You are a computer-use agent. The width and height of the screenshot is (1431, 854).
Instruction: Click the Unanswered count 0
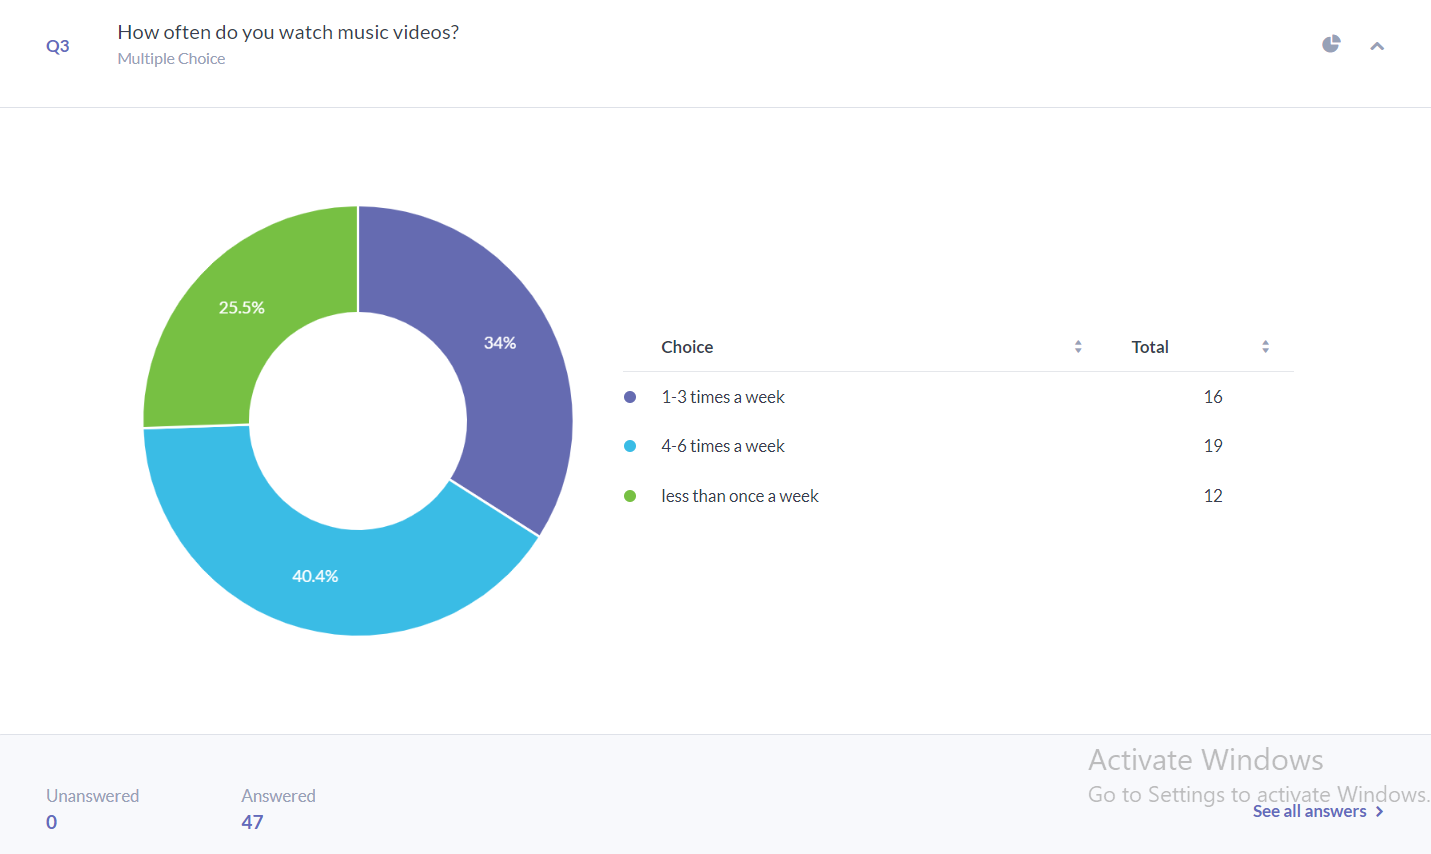pos(52,822)
